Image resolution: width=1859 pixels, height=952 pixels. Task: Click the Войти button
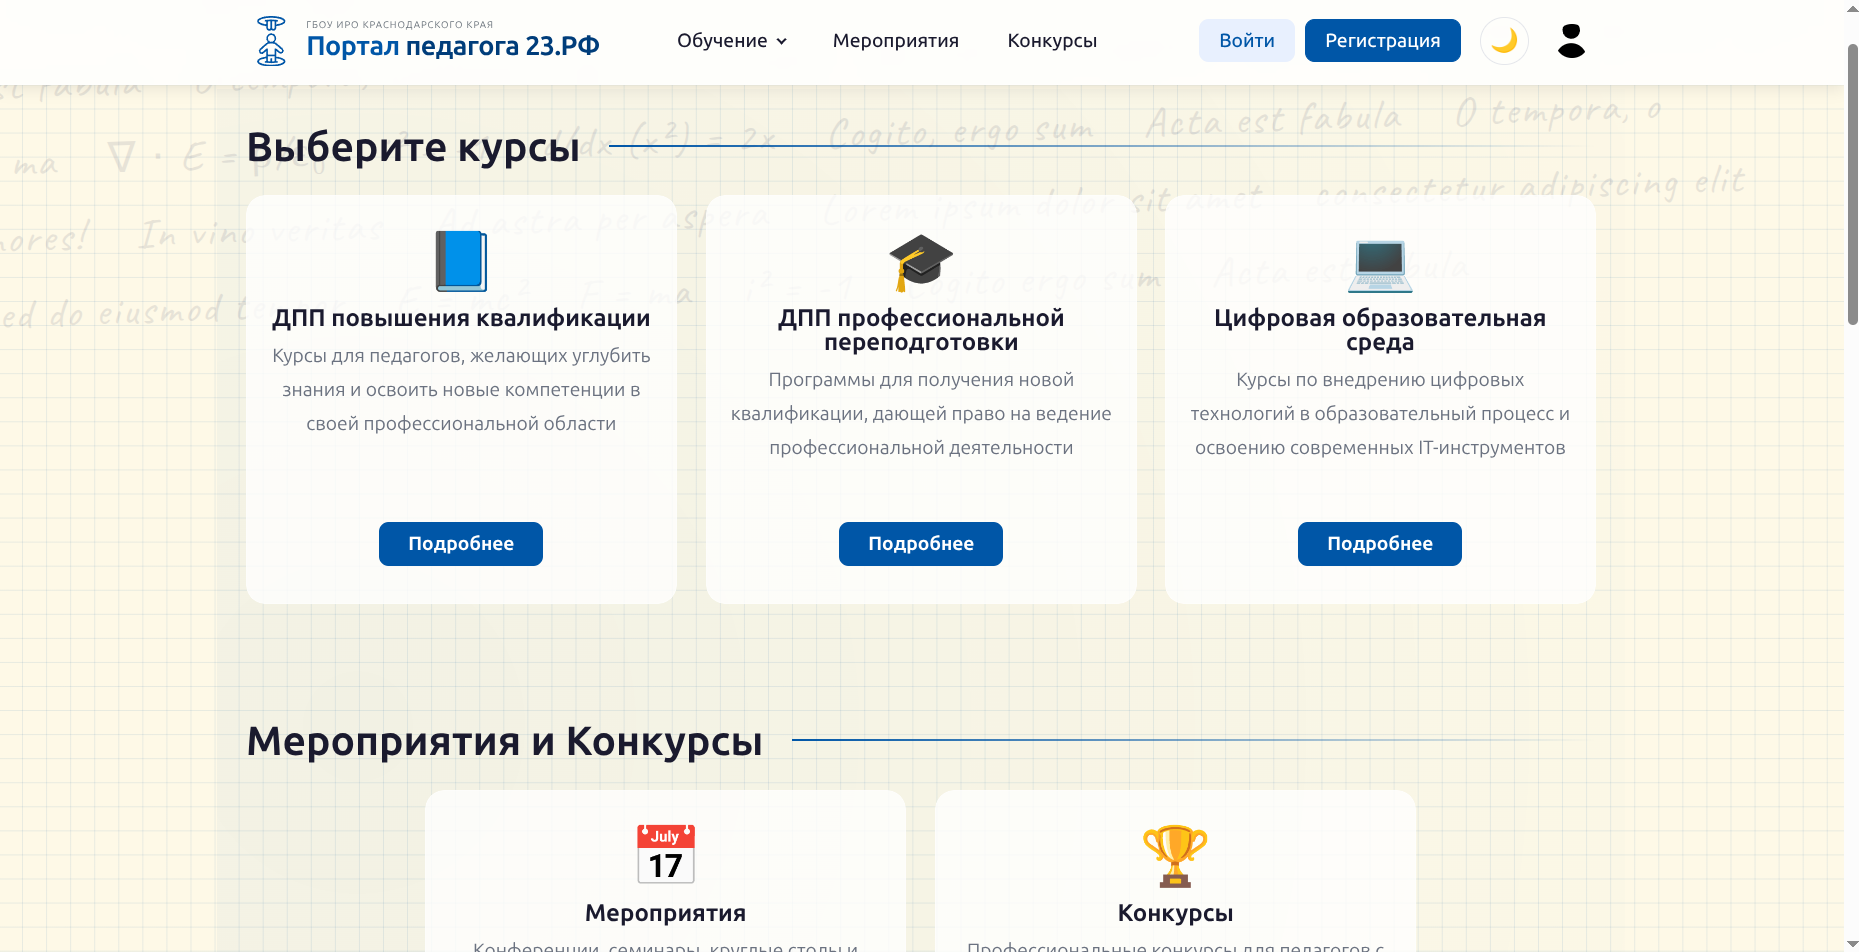coord(1247,41)
